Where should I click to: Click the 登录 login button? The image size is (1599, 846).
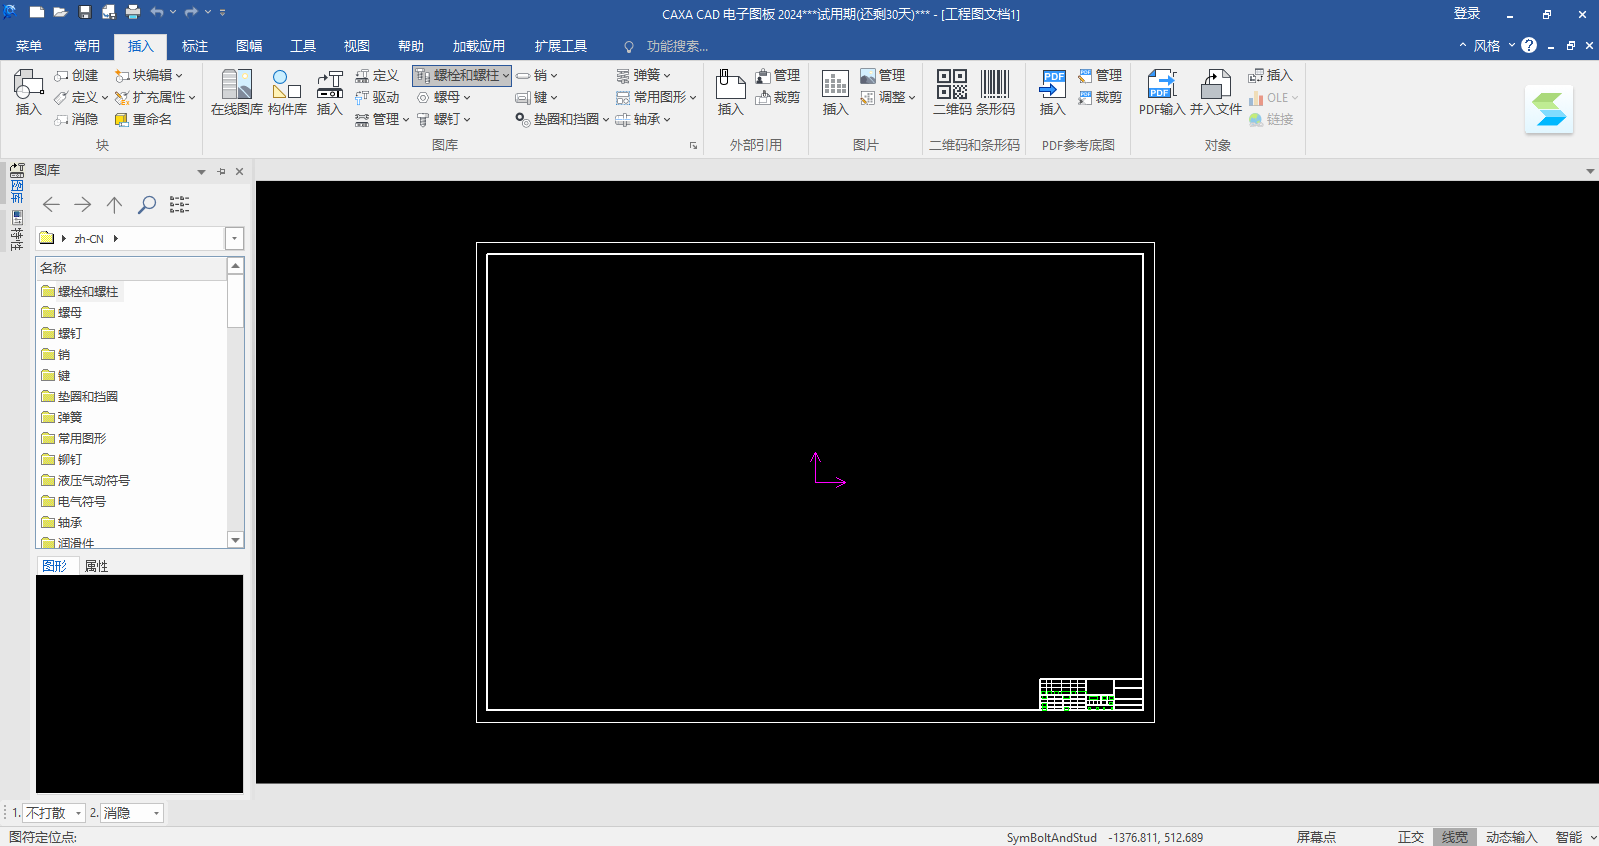point(1466,14)
